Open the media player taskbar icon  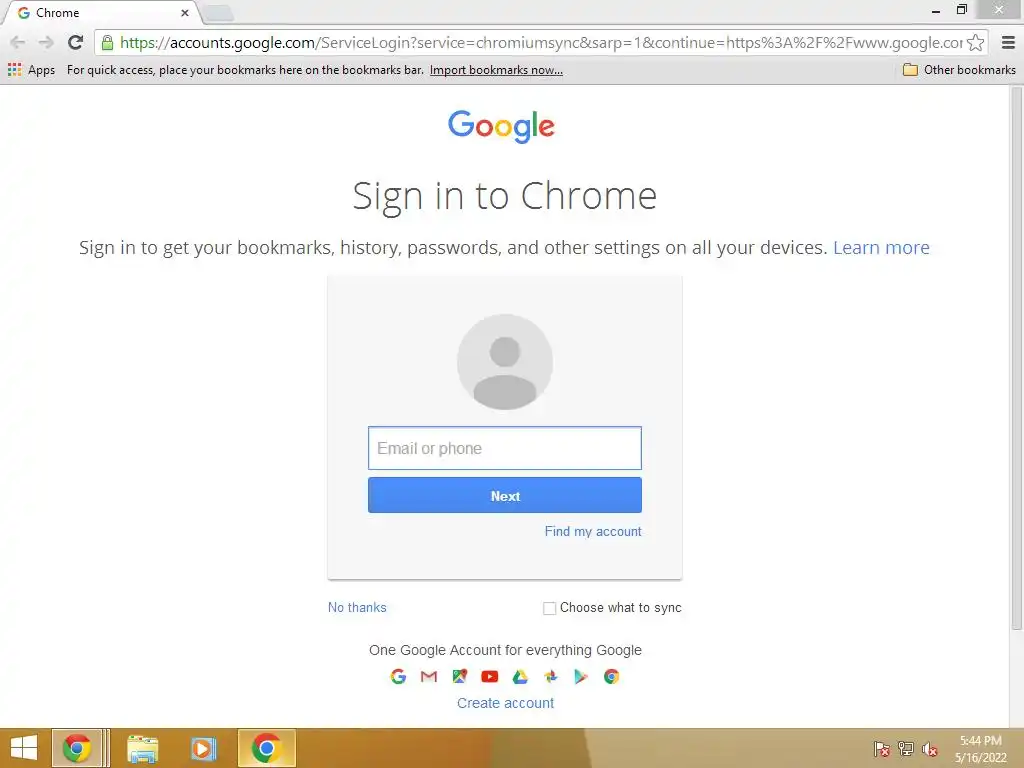coord(203,748)
